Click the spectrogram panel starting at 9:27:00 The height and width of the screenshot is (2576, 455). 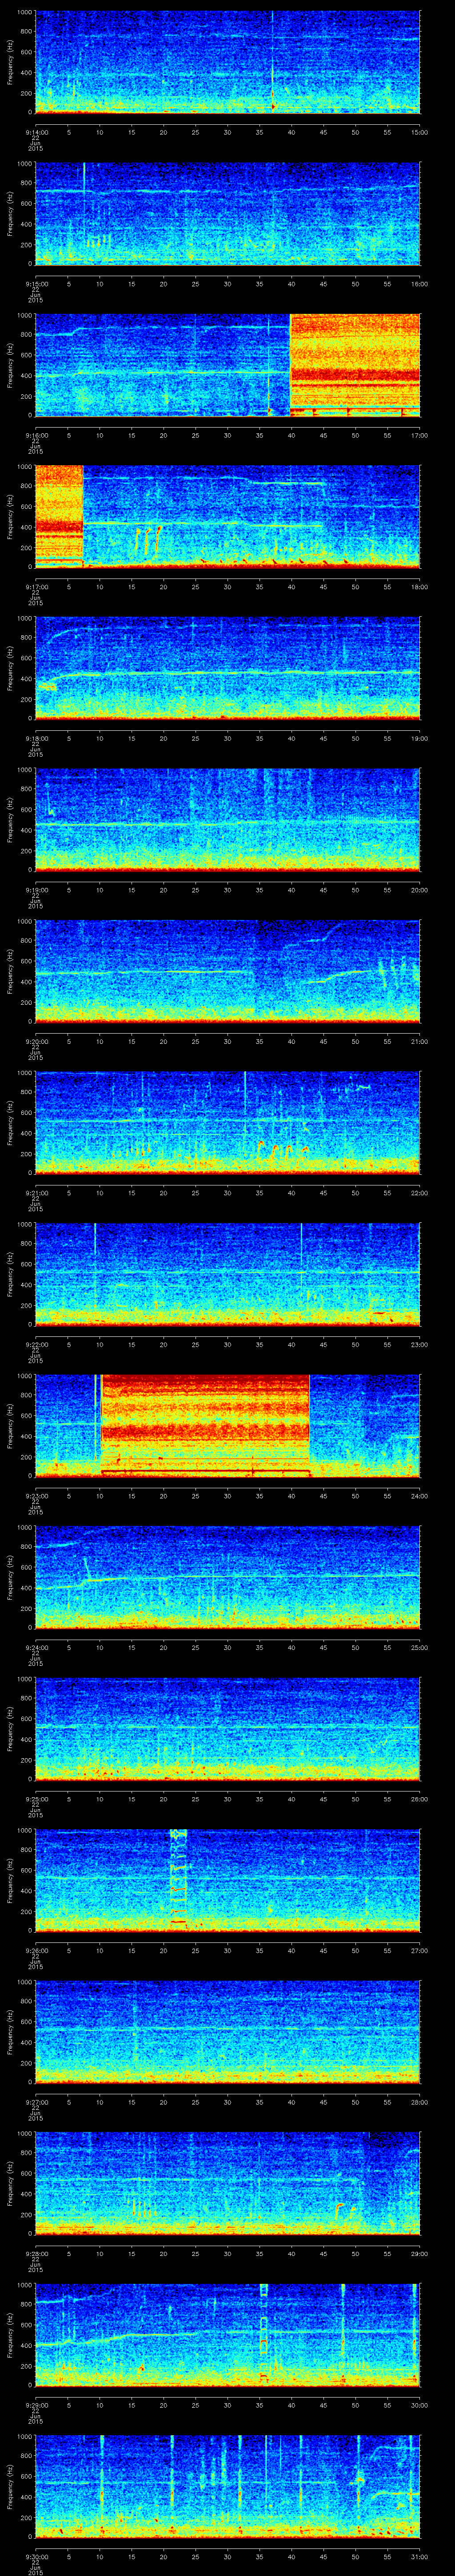click(227, 2032)
